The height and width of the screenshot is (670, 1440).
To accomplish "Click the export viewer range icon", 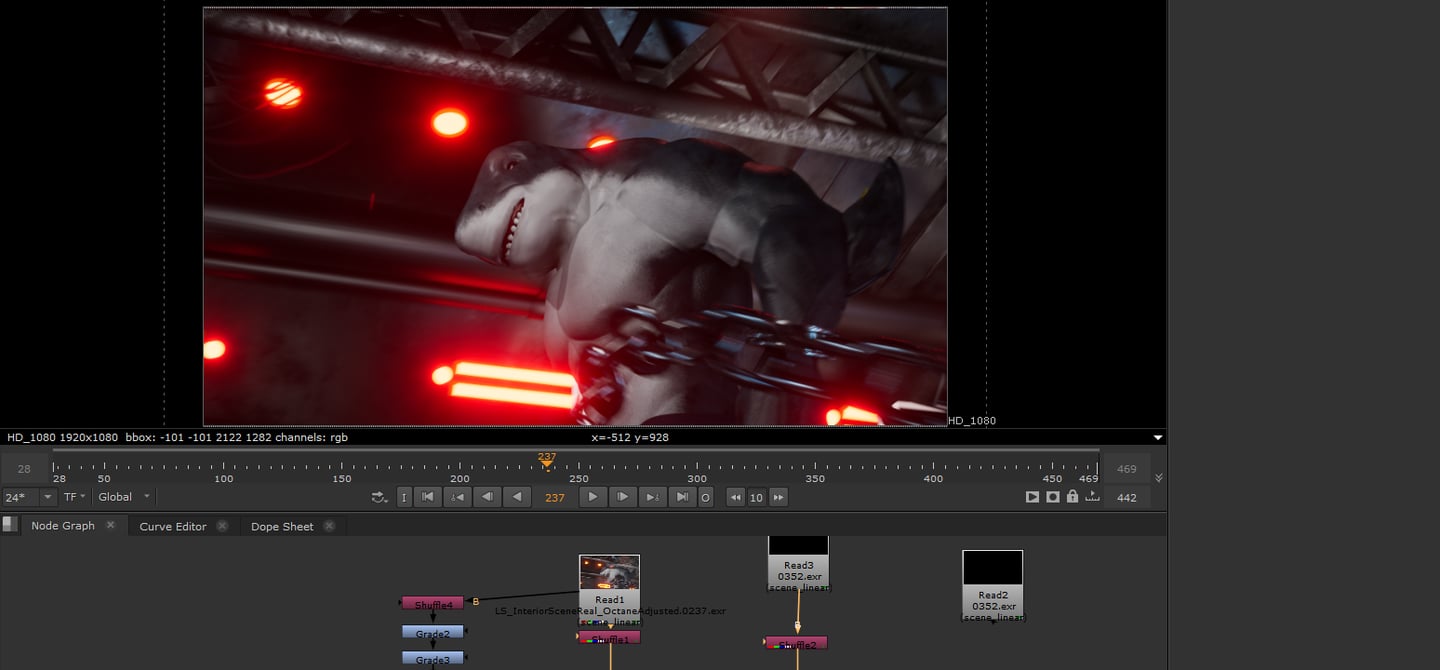I will click(x=1092, y=497).
